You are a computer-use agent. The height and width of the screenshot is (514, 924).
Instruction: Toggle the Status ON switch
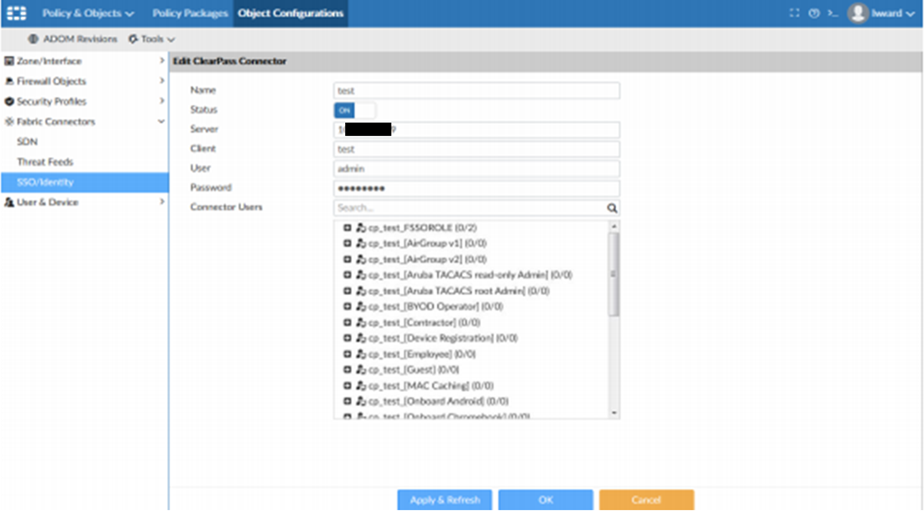354,110
